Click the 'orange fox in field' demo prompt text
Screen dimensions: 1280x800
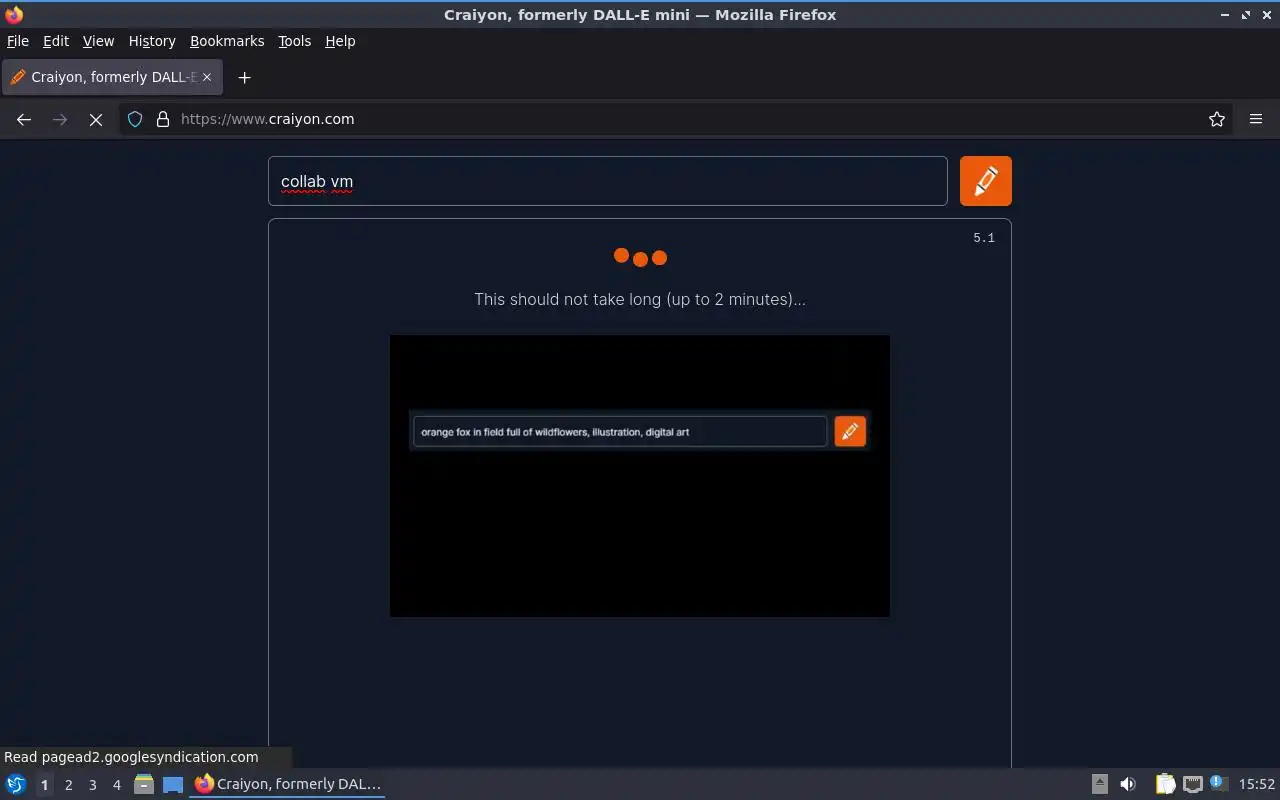[555, 432]
